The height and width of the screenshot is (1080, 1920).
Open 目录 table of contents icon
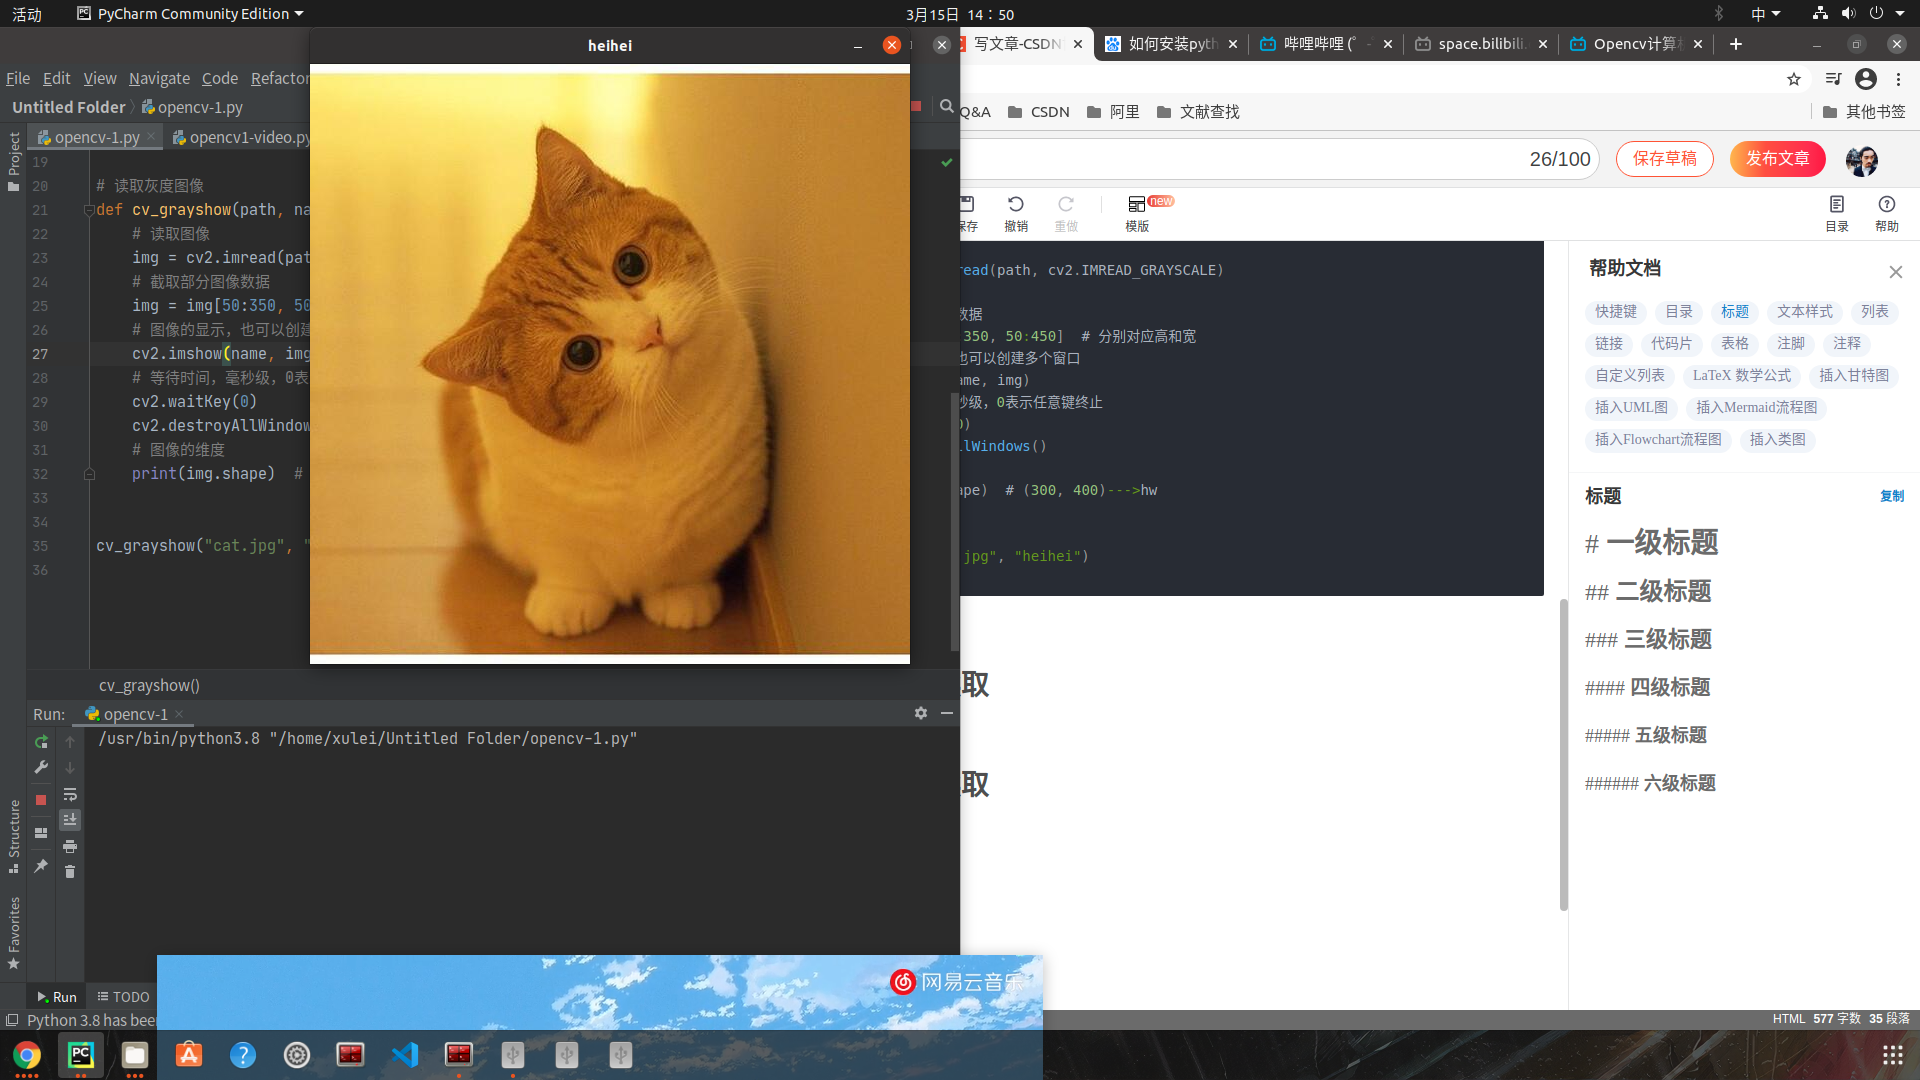1837,213
